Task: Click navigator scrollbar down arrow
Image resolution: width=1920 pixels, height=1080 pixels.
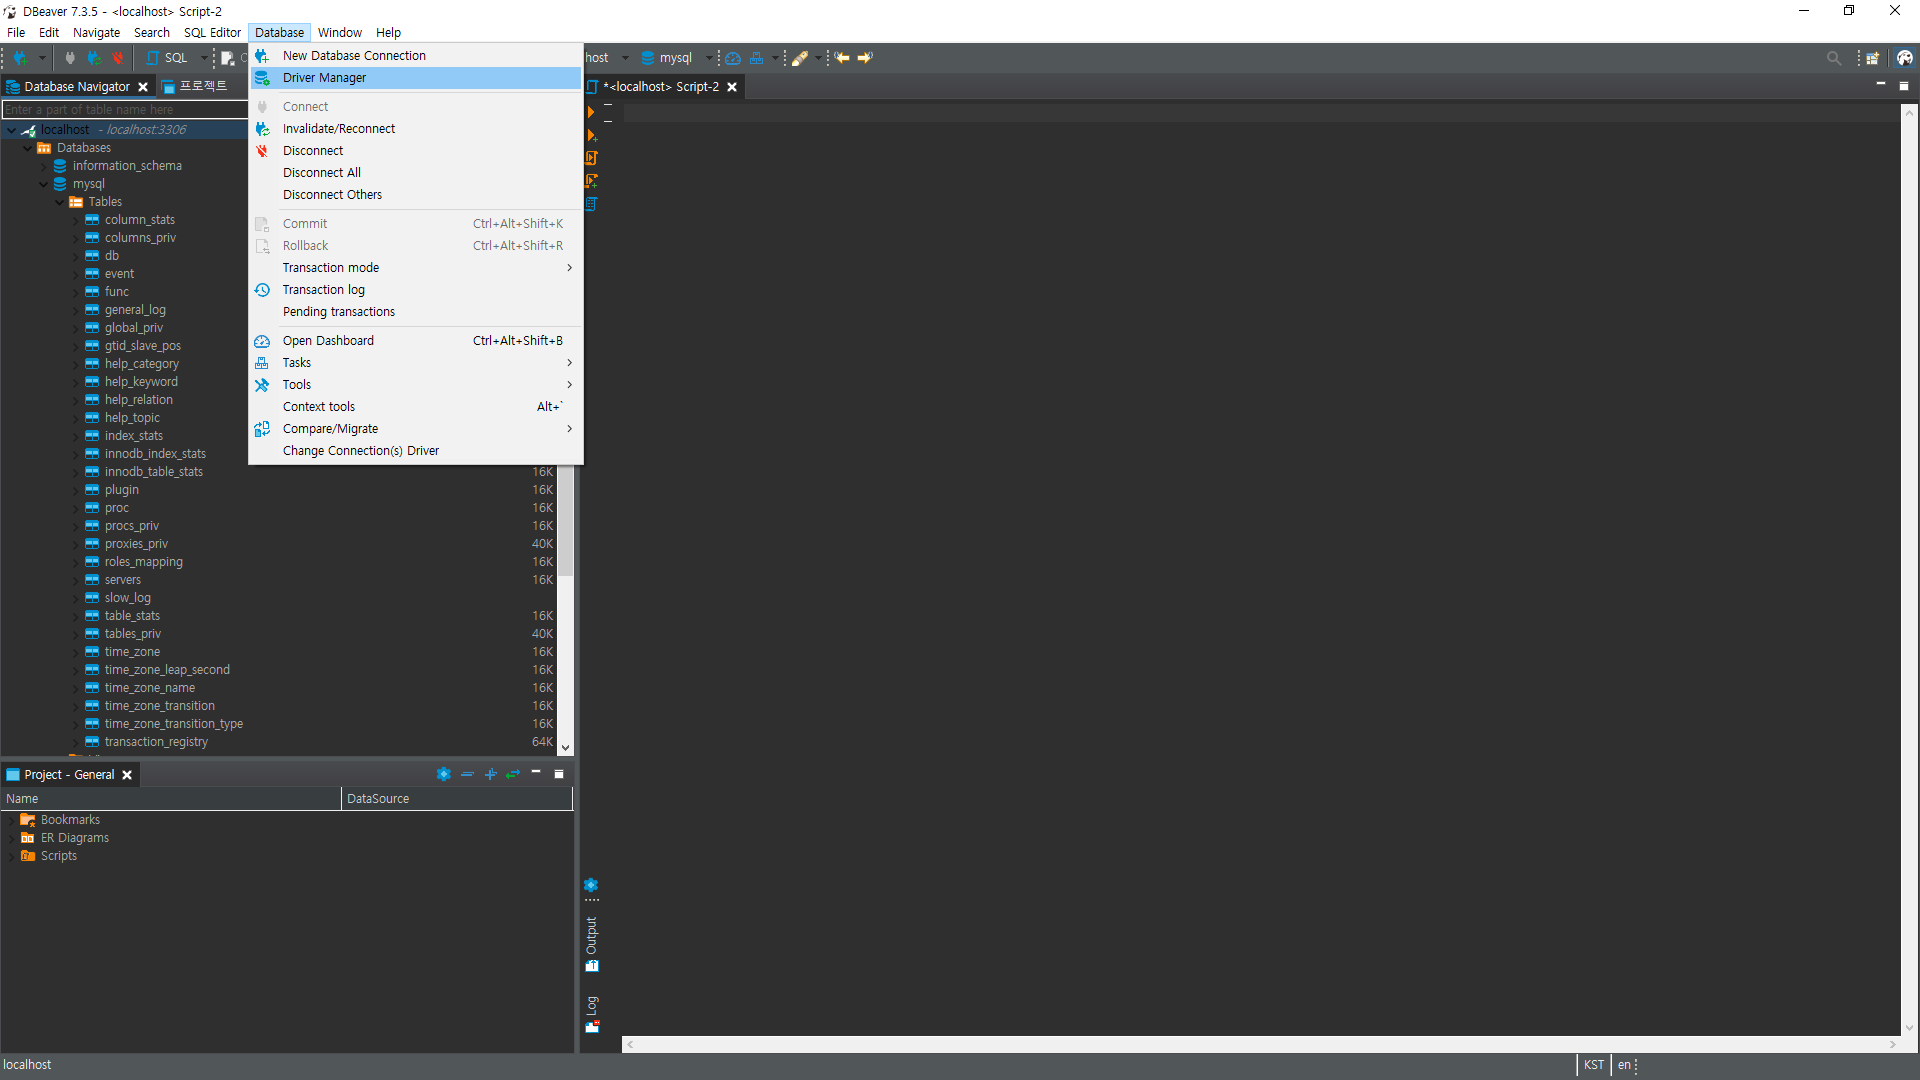Action: pos(565,748)
